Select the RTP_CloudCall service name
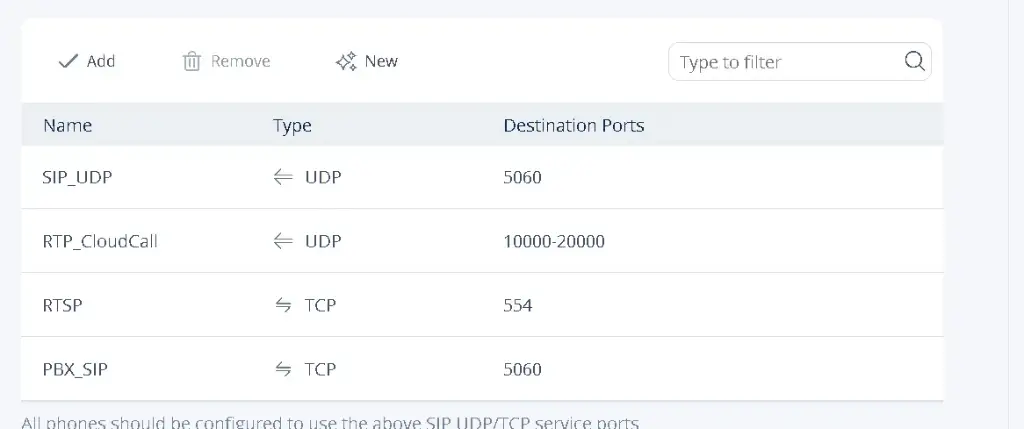Viewport: 1024px width, 429px height. 100,241
